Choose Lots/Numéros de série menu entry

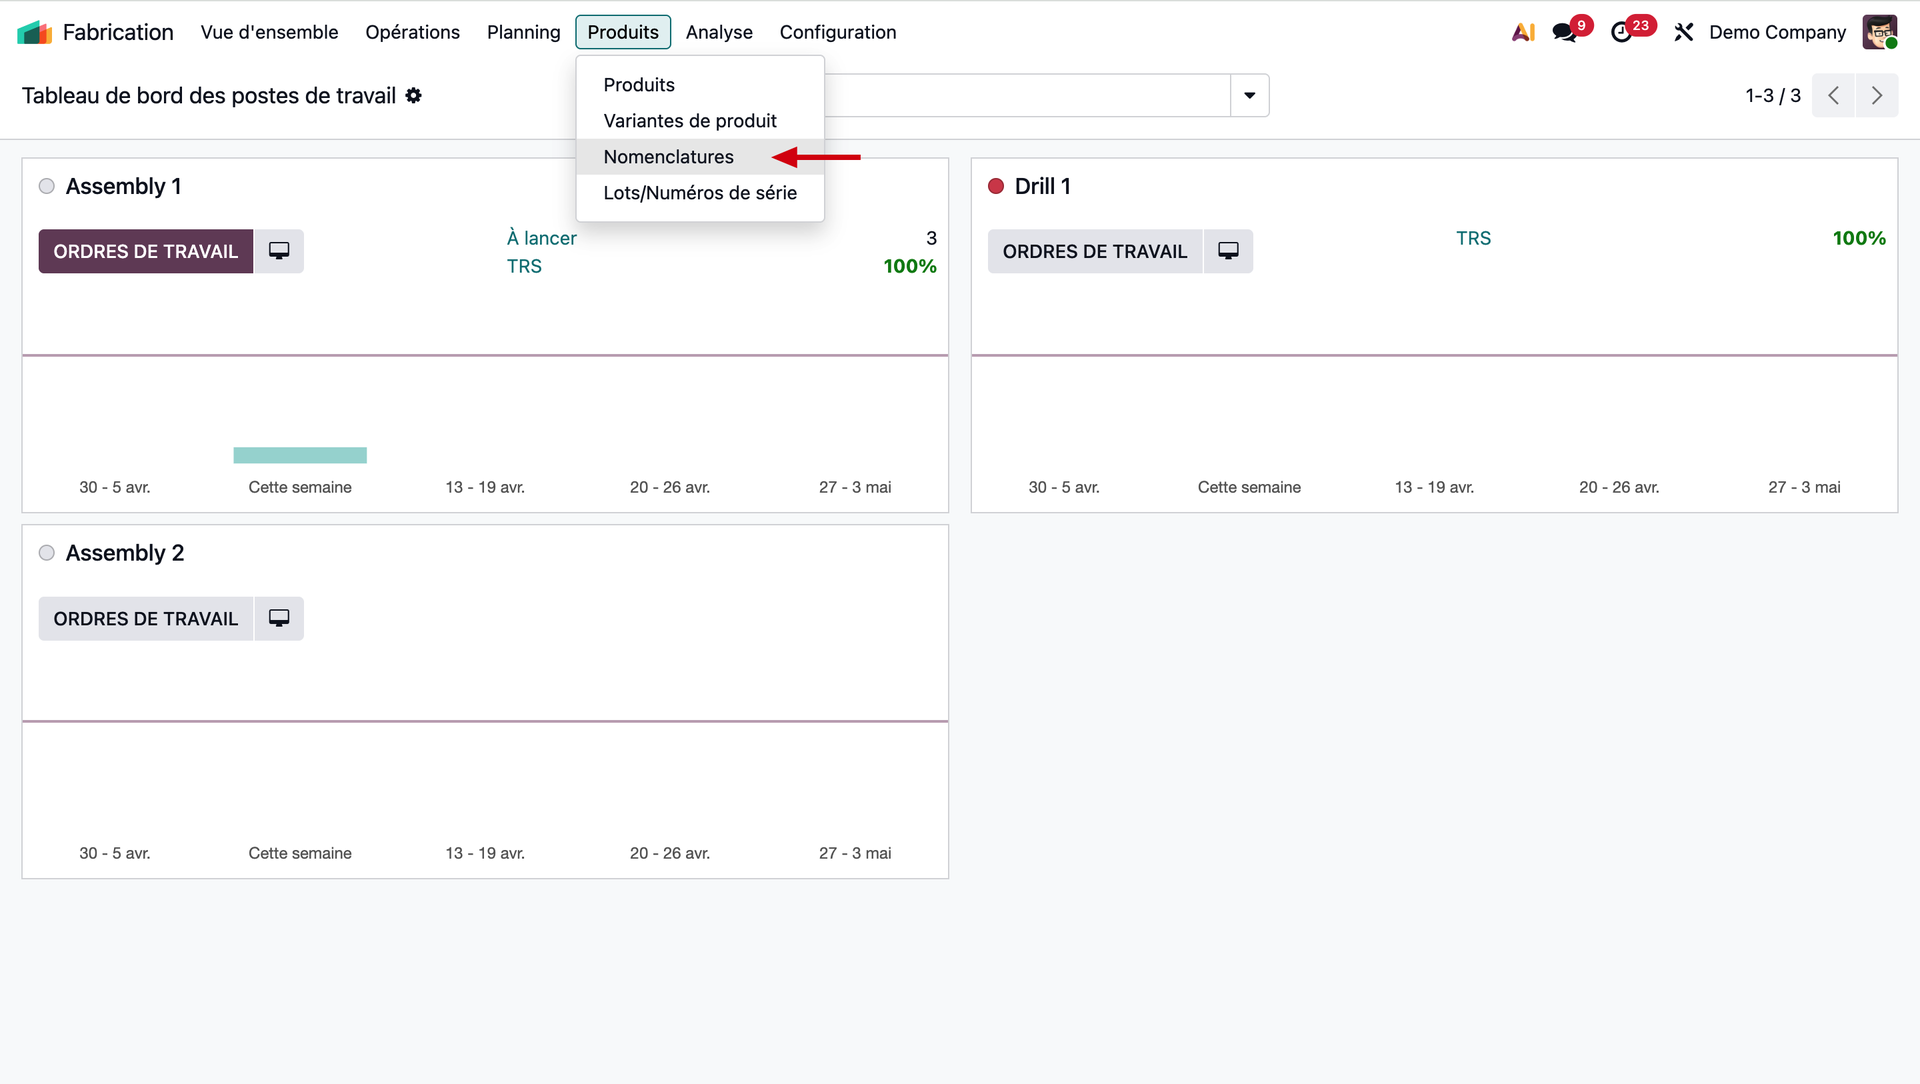pos(700,193)
